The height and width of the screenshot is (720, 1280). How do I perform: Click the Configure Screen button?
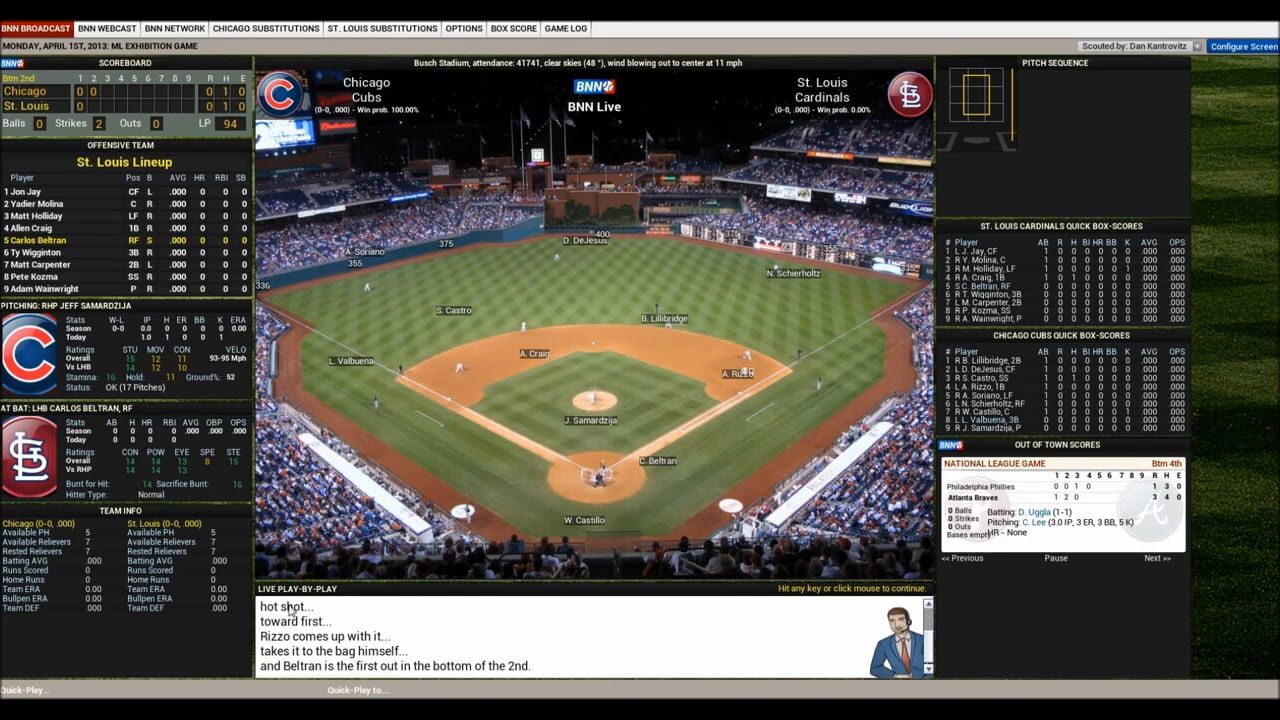pyautogui.click(x=1246, y=46)
